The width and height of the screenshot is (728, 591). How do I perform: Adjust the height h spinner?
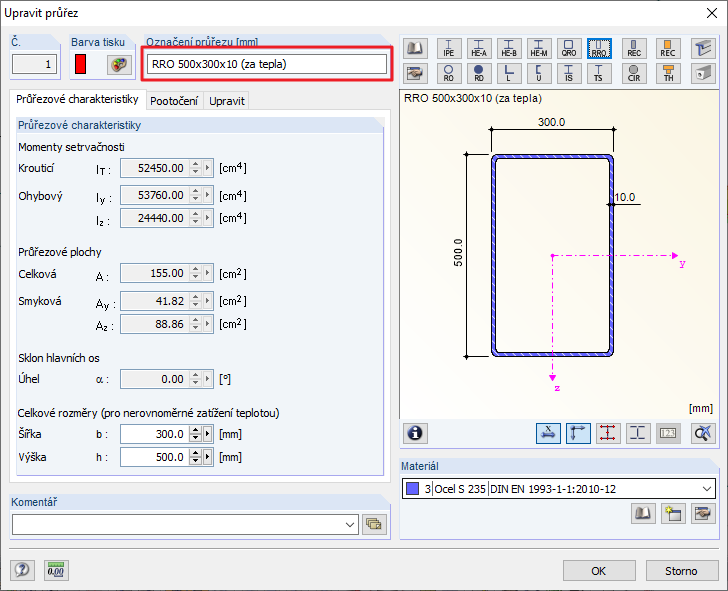tap(195, 457)
